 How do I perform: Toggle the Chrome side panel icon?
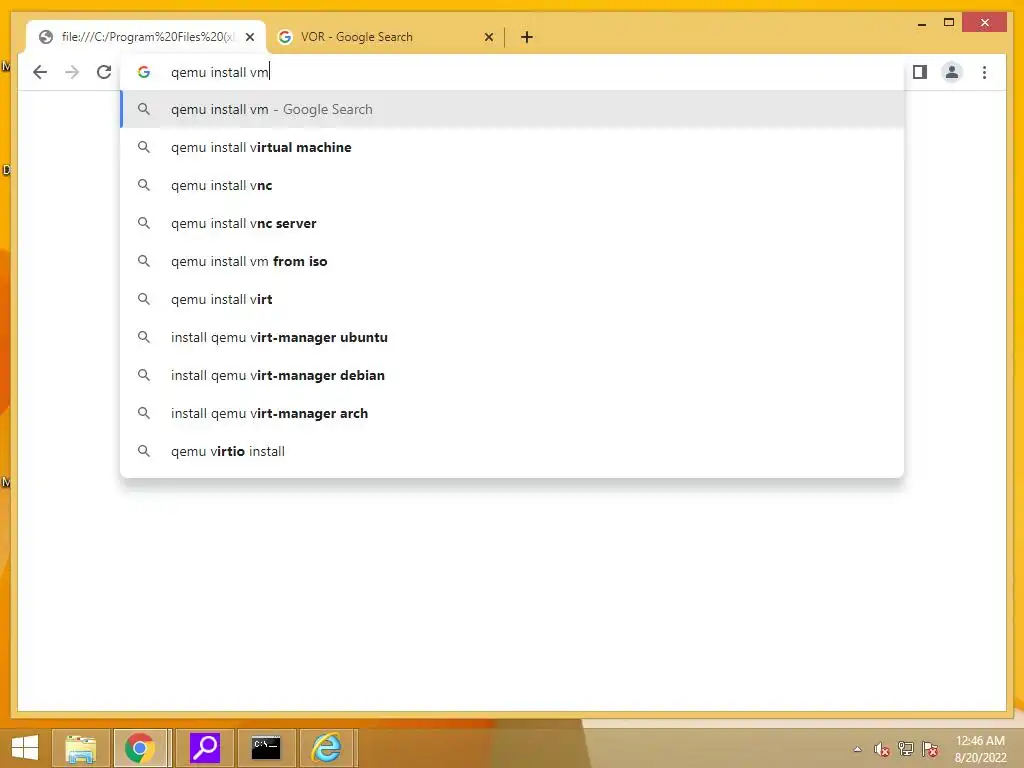[x=920, y=72]
